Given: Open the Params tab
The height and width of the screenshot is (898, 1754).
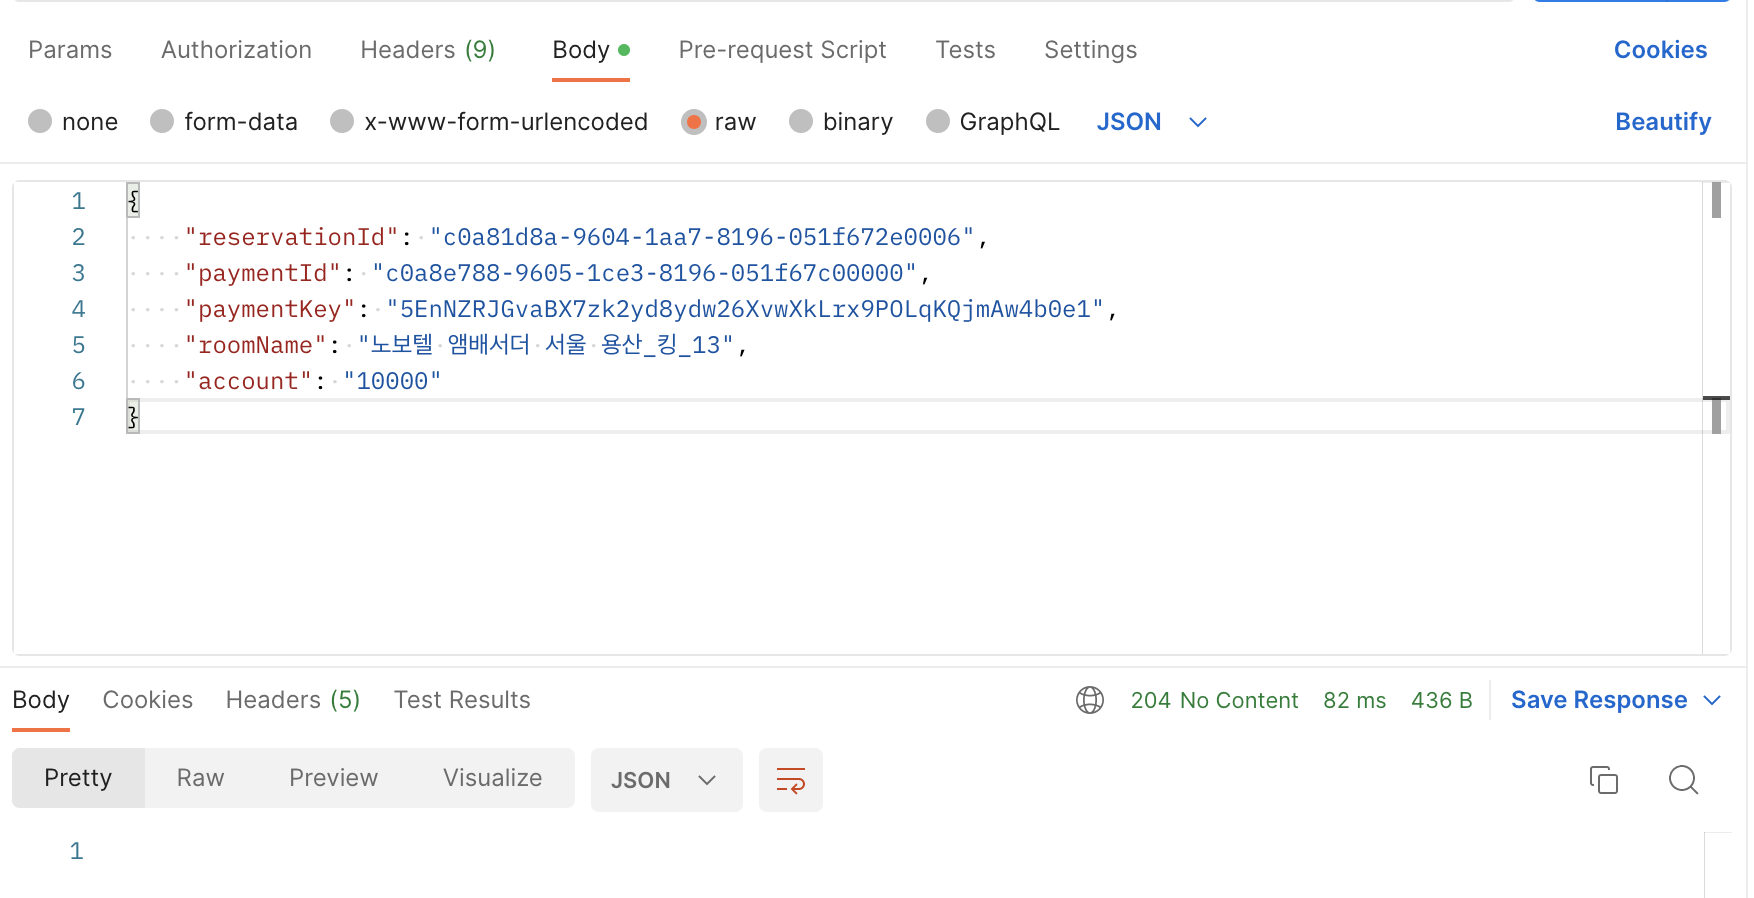Looking at the screenshot, I should pos(70,50).
